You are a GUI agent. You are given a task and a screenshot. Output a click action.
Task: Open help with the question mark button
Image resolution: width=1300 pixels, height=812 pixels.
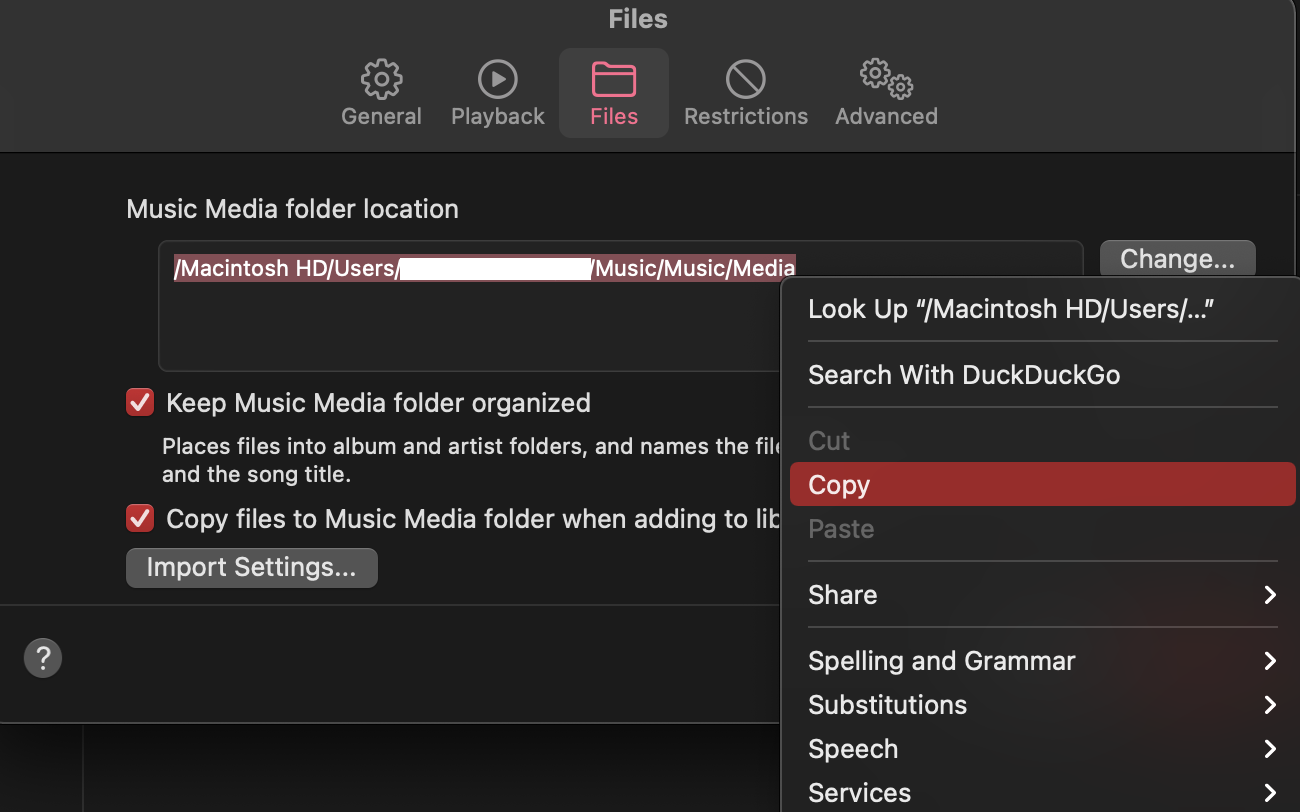[x=43, y=658]
